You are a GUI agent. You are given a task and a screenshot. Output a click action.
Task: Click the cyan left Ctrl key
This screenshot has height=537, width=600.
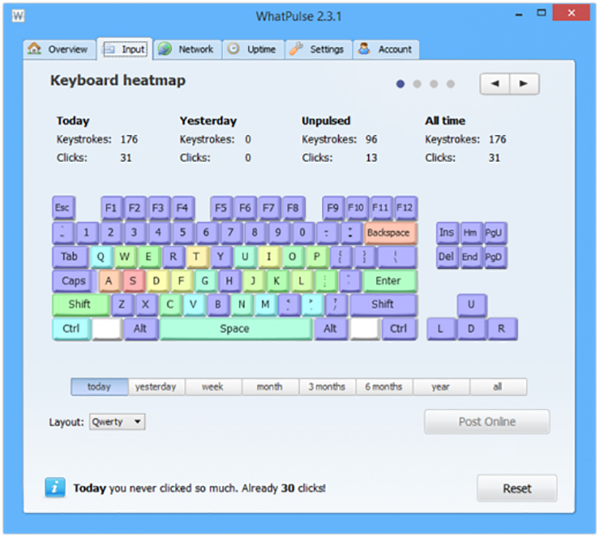point(72,329)
